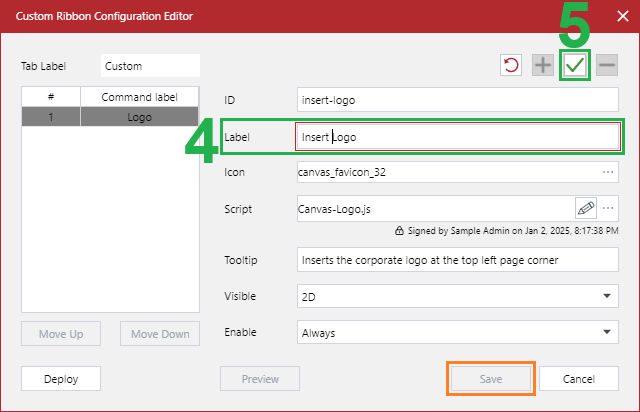Browse for icon using ellipsis next to canvas_favicon_32
This screenshot has height=412, width=640.
pos(607,172)
